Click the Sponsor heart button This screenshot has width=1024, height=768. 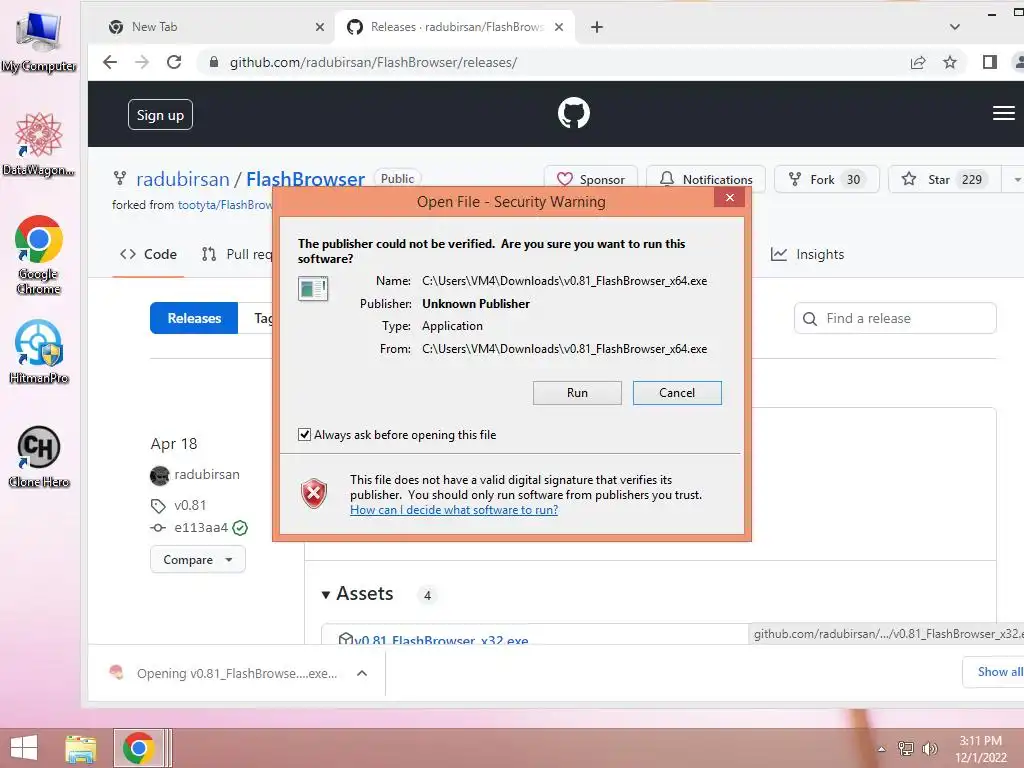tap(590, 179)
